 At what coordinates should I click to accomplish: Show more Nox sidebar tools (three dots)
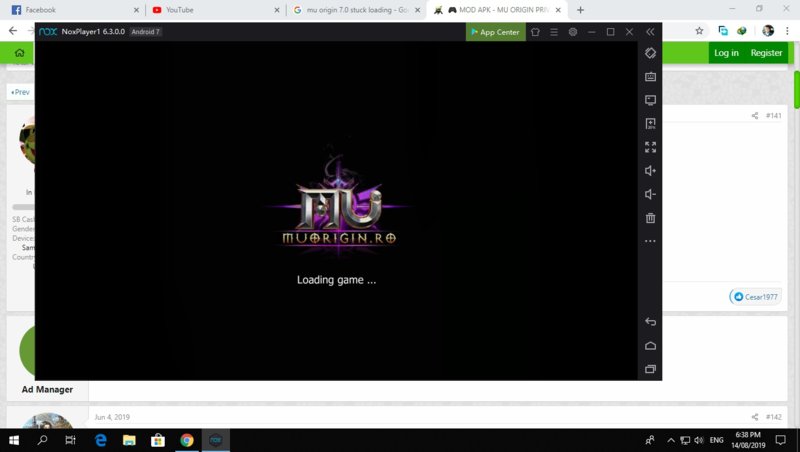tap(650, 241)
